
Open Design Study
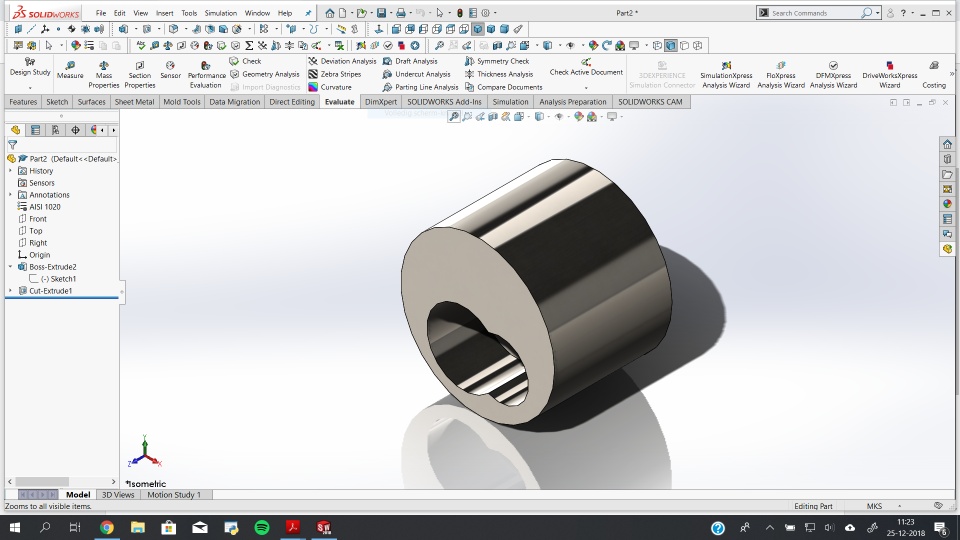coord(30,67)
